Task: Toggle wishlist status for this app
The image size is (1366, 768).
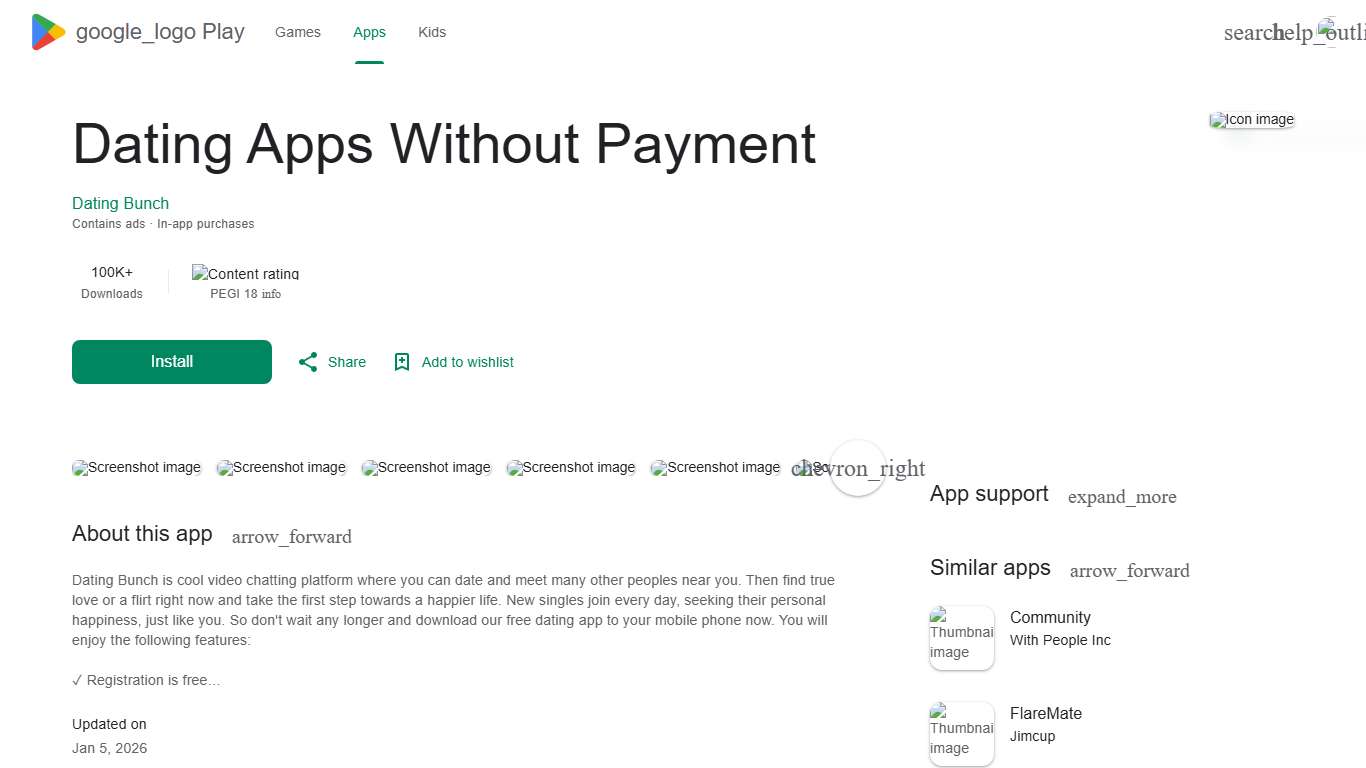Action: point(453,361)
